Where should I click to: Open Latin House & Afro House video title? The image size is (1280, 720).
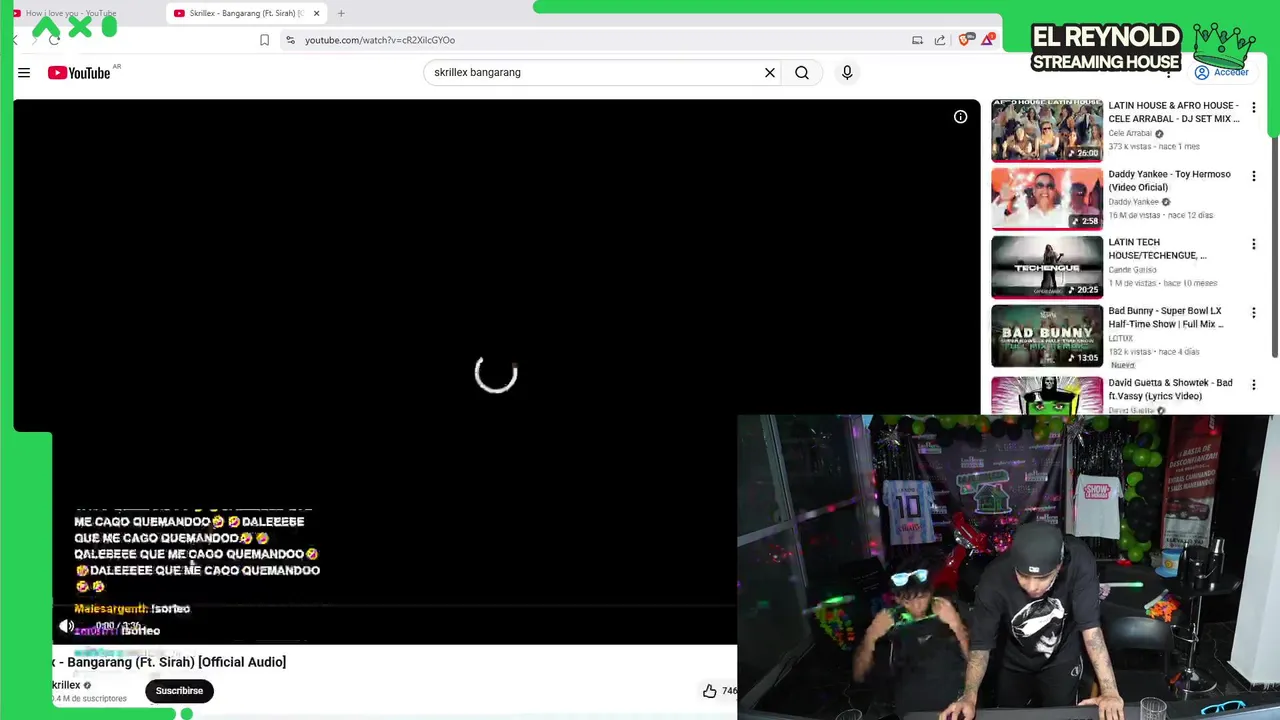[1174, 112]
